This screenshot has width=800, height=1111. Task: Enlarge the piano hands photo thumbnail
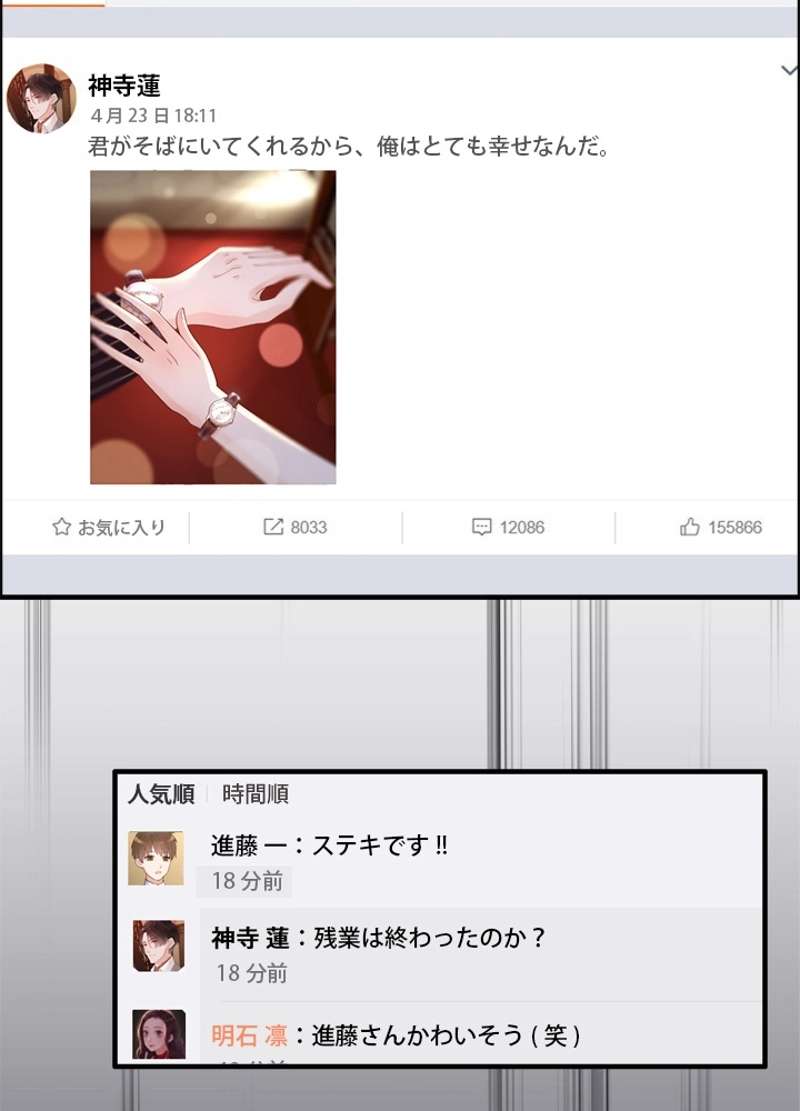[213, 327]
